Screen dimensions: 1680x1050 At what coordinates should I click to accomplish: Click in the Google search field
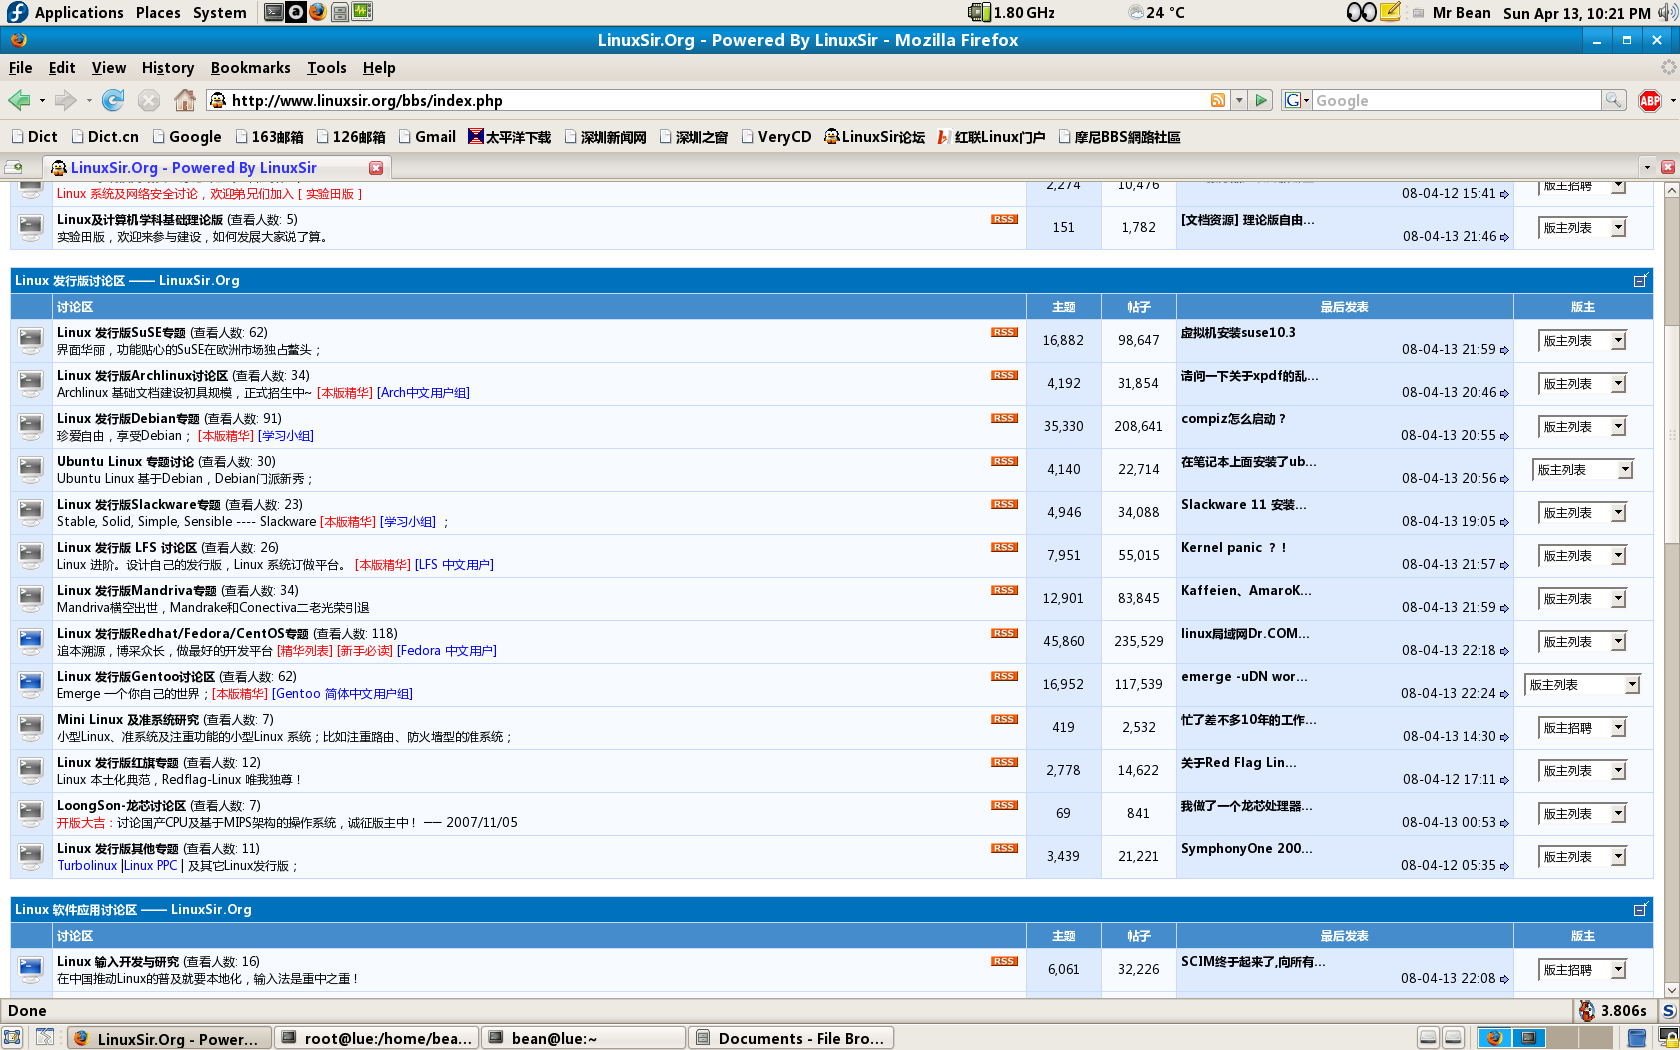[1457, 100]
